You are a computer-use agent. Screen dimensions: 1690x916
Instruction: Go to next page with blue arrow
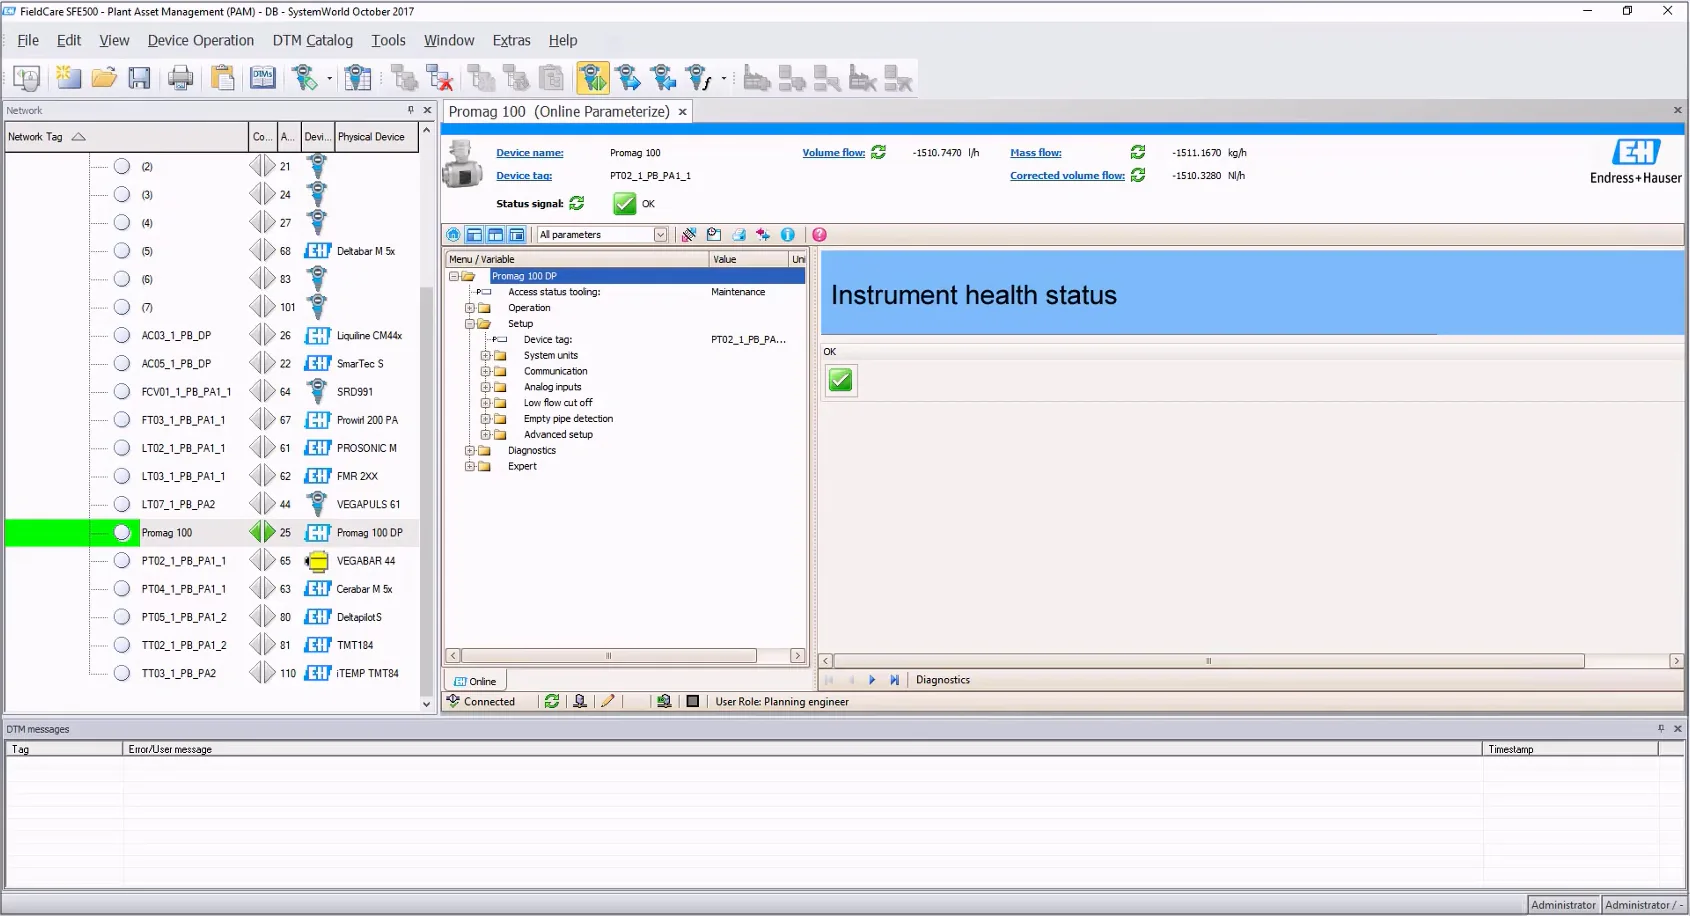(x=872, y=680)
